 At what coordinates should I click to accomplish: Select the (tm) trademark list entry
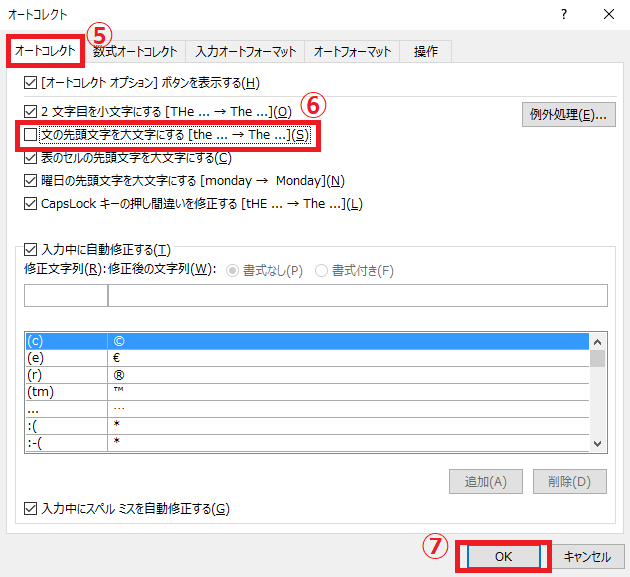(x=307, y=392)
